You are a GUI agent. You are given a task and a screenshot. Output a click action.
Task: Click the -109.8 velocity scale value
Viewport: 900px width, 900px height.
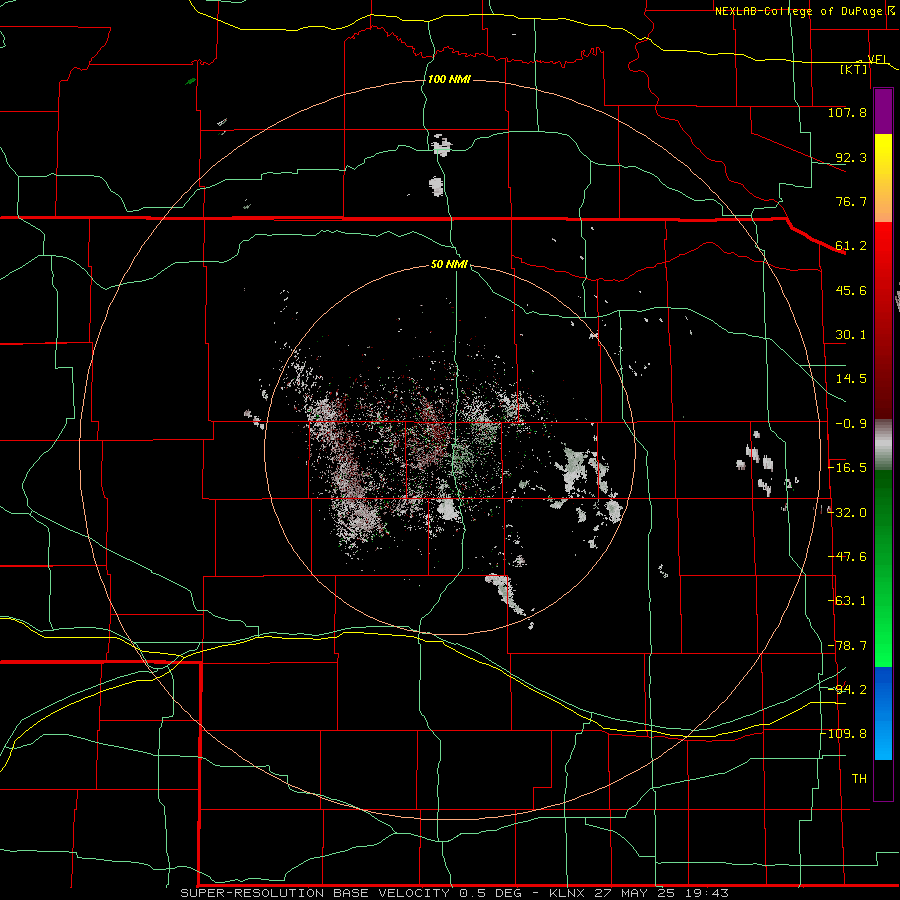tap(844, 734)
